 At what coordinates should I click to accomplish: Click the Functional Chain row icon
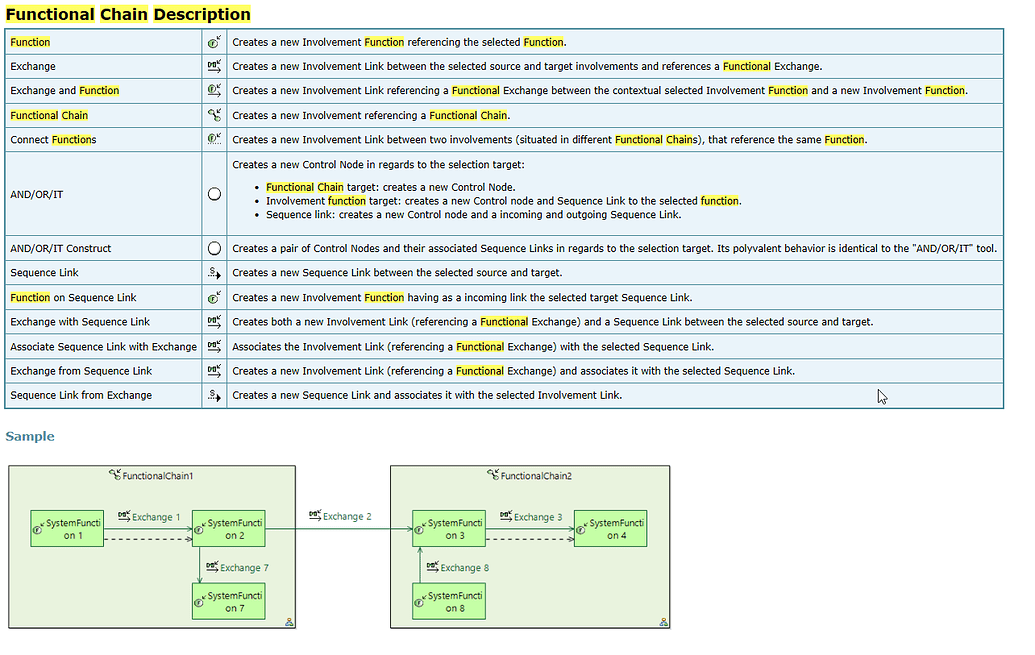click(214, 115)
